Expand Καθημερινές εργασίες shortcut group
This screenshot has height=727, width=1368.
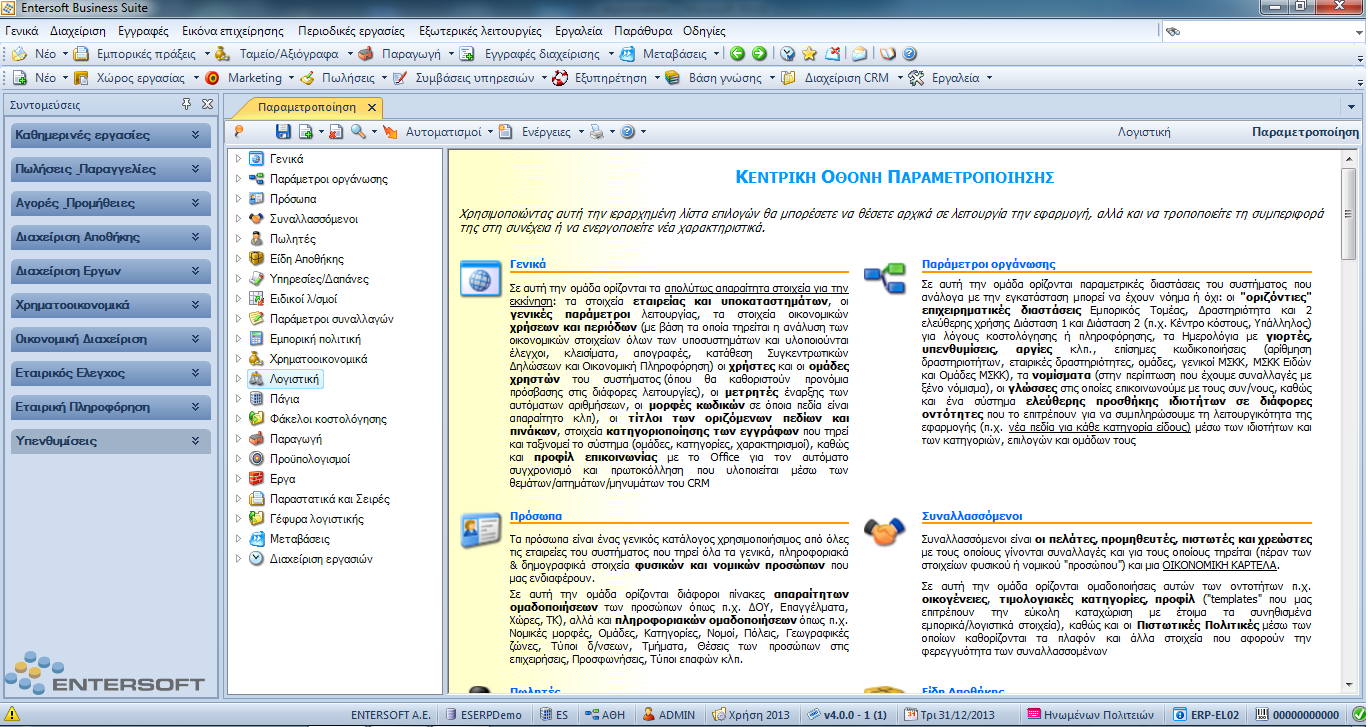[x=196, y=135]
